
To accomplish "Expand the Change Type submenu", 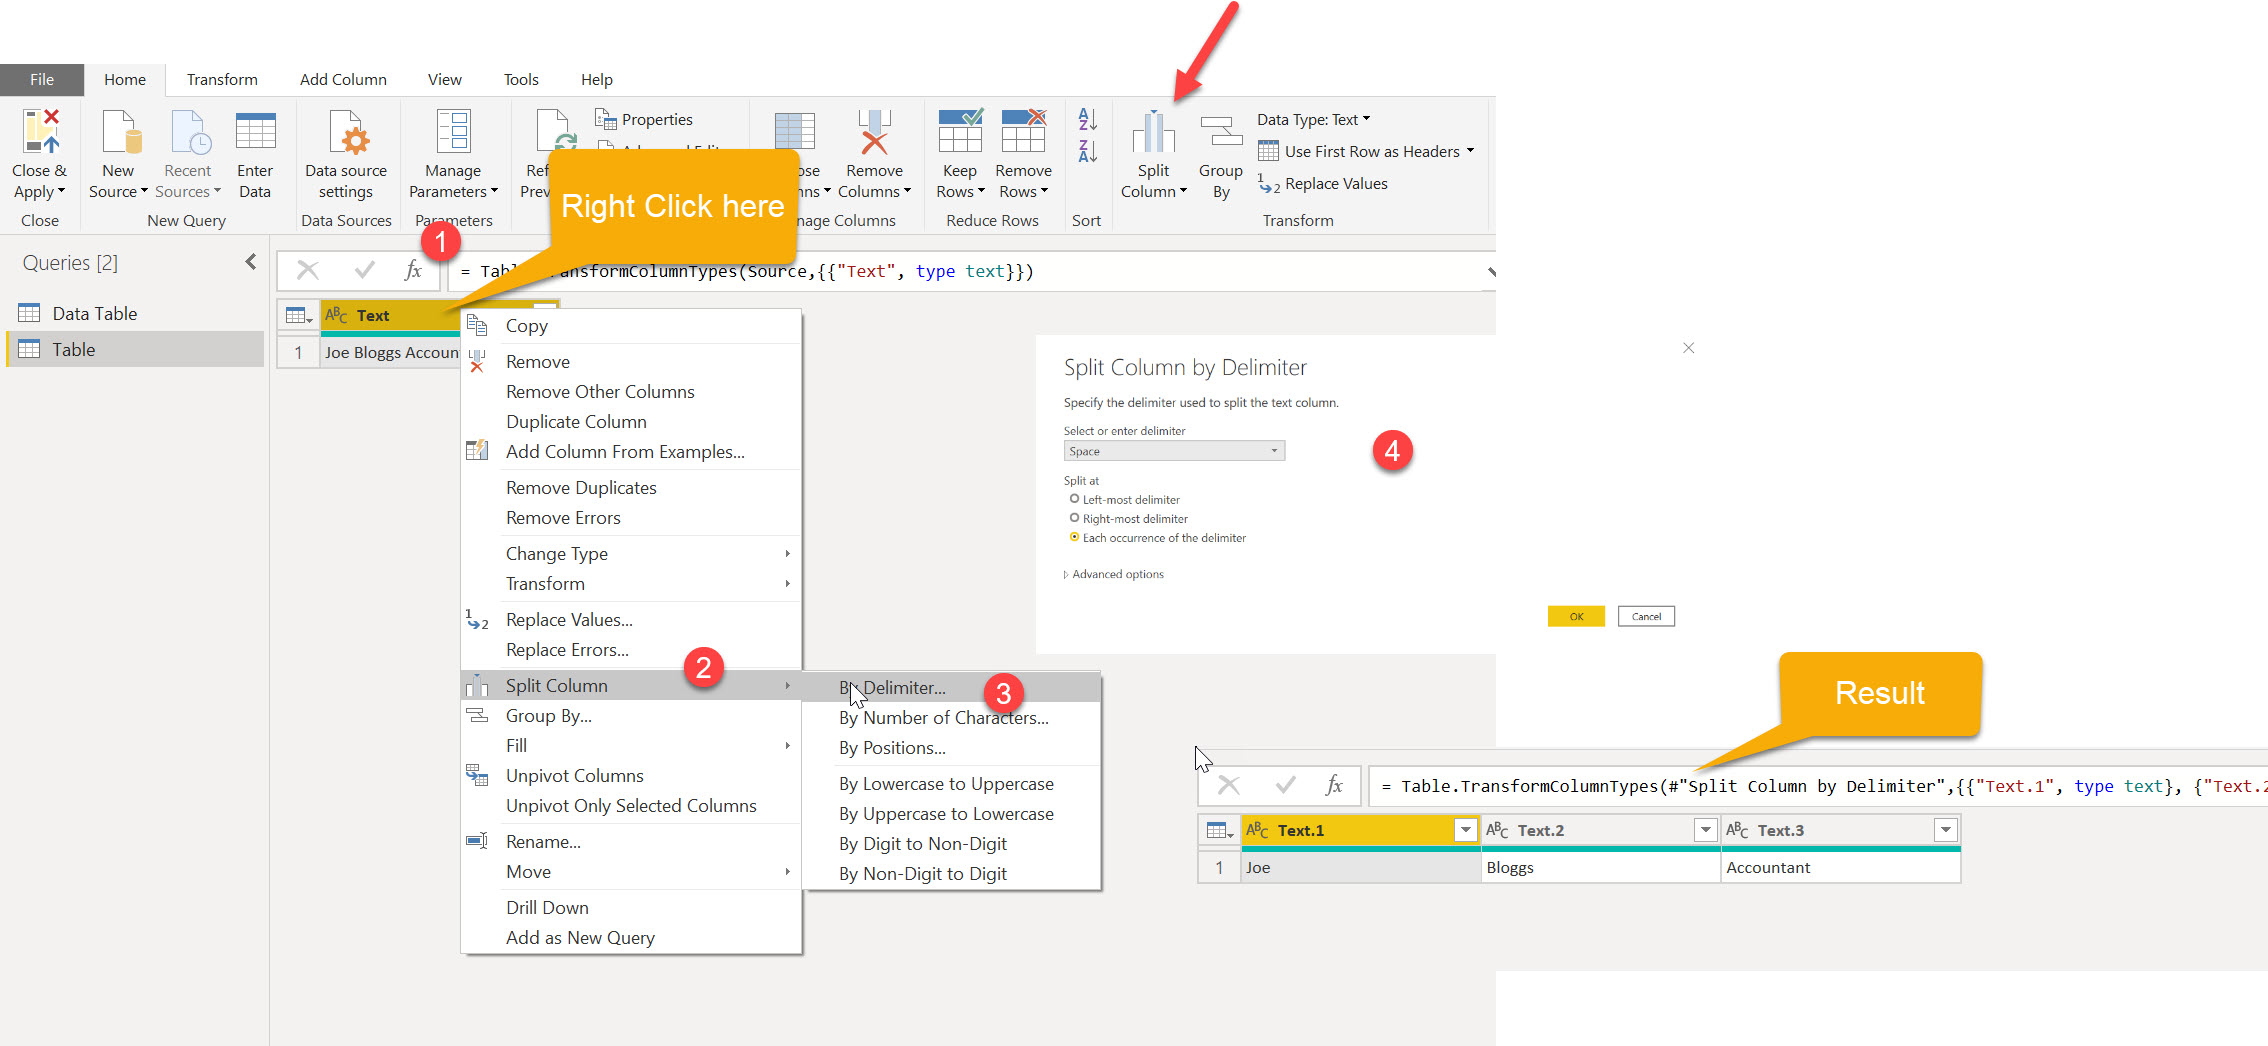I will tap(631, 554).
